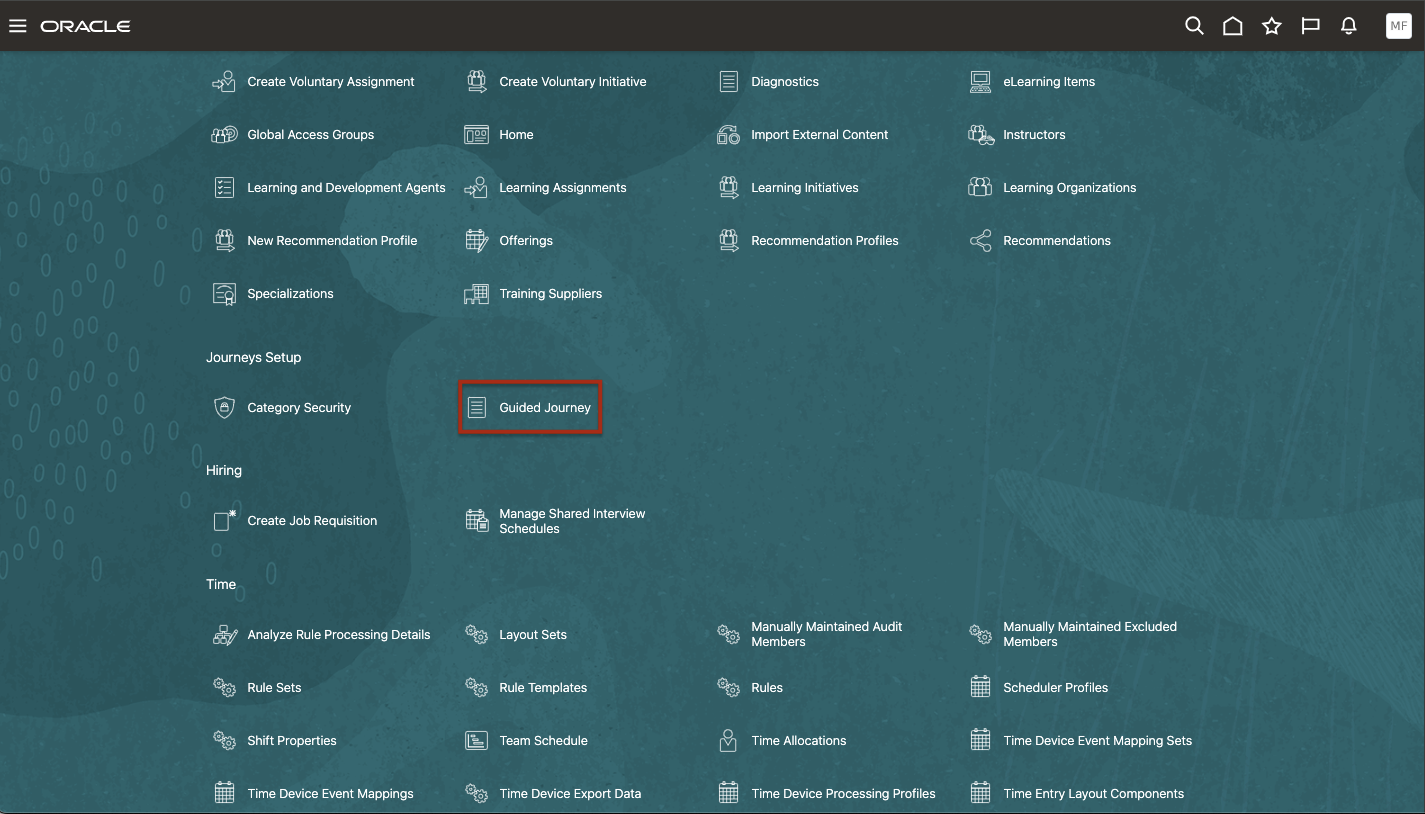Click the Team Schedule icon
Viewport: 1425px width, 814px height.
(x=476, y=741)
